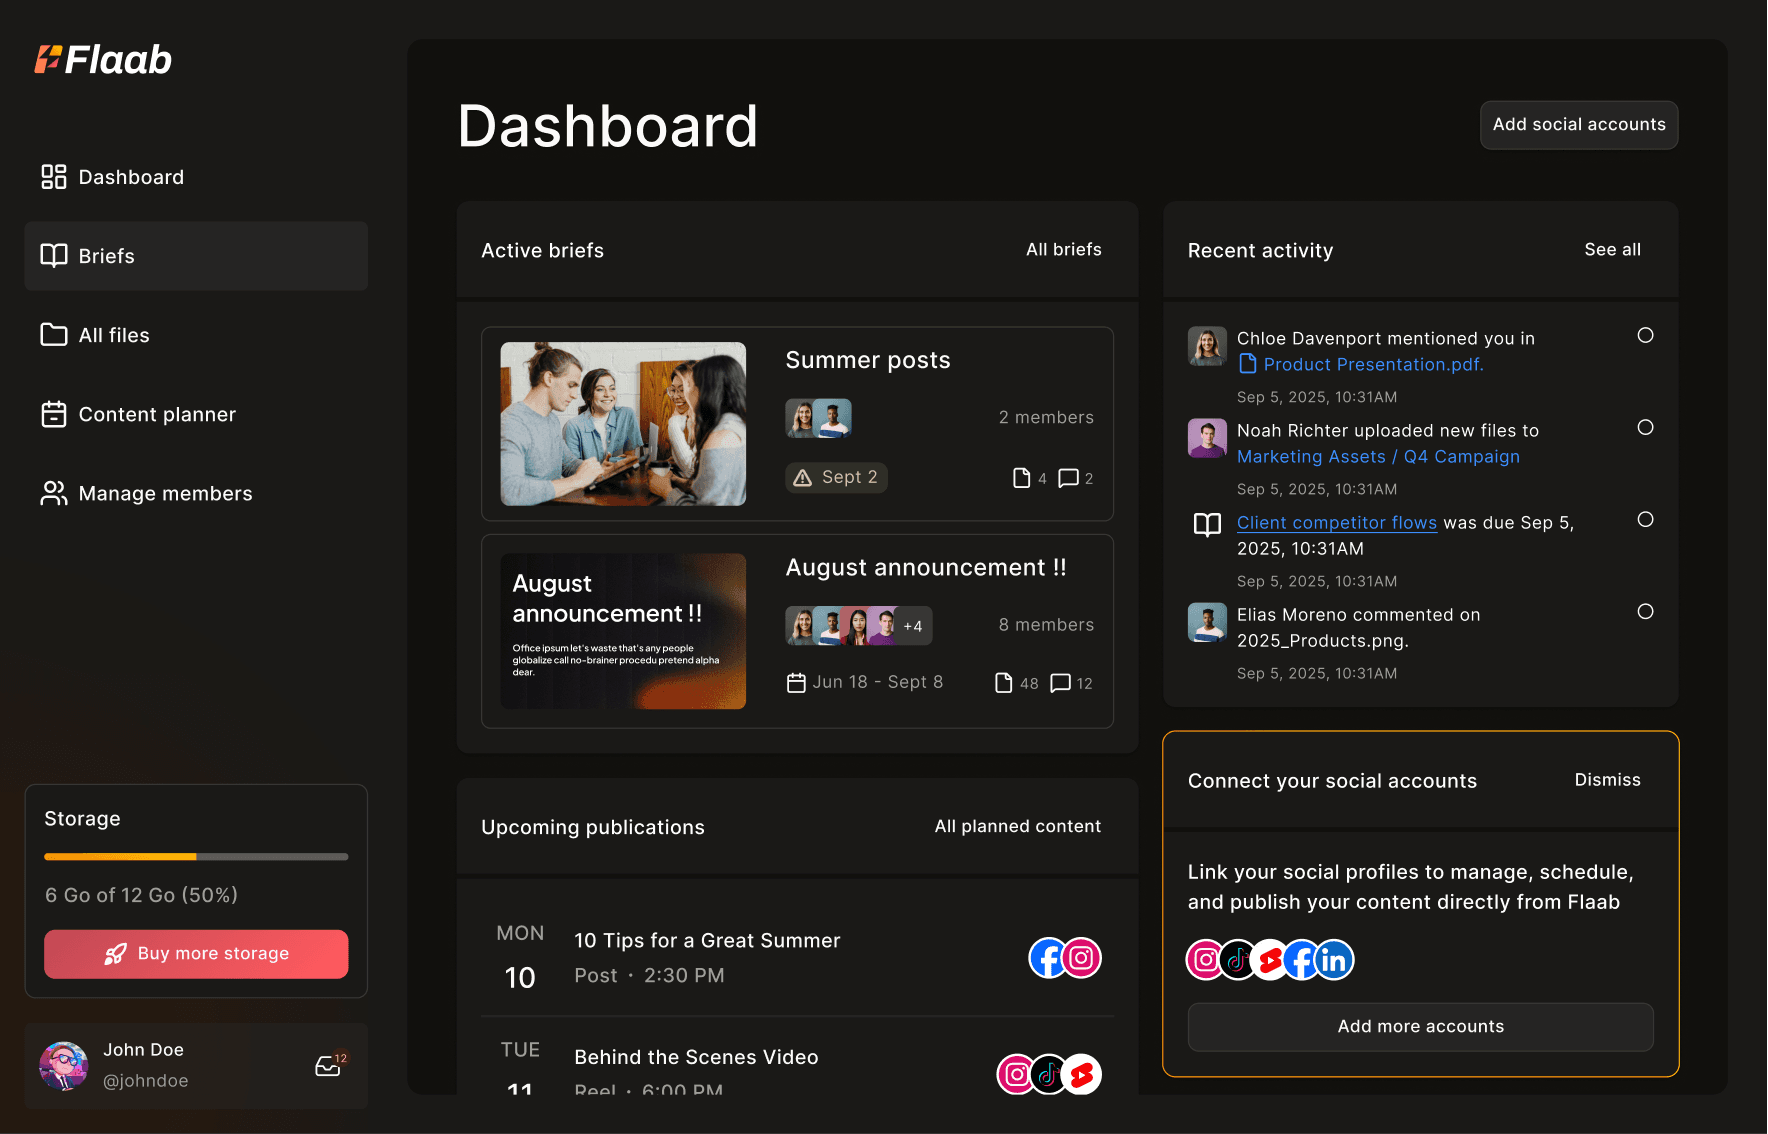Click the file count icon on Summer posts
1768x1134 pixels.
point(1021,478)
